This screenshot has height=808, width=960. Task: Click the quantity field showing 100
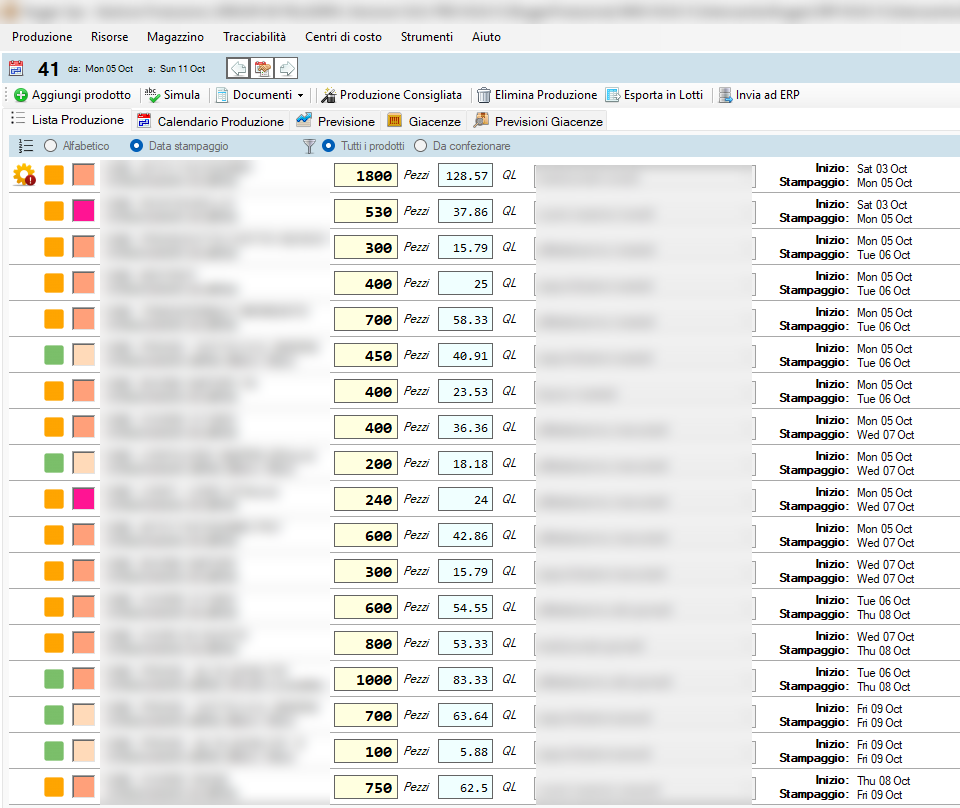pos(366,752)
